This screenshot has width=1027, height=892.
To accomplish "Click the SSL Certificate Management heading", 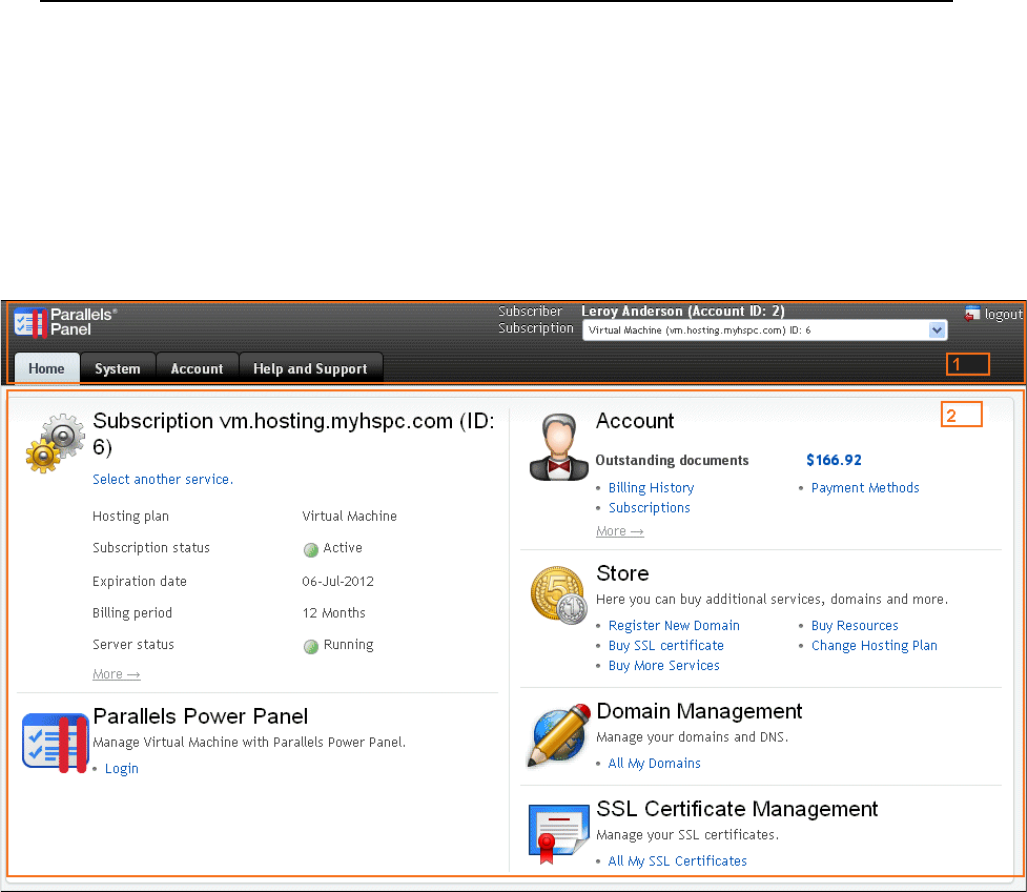I will point(737,809).
